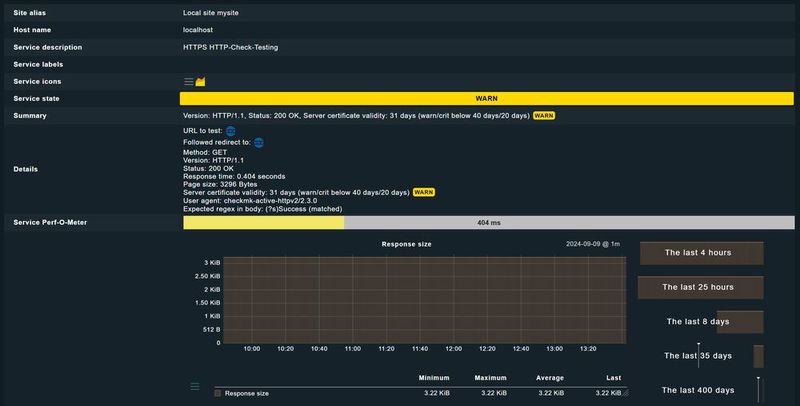The height and width of the screenshot is (406, 800).
Task: Click the WARN badge in Summary row
Action: (x=544, y=116)
